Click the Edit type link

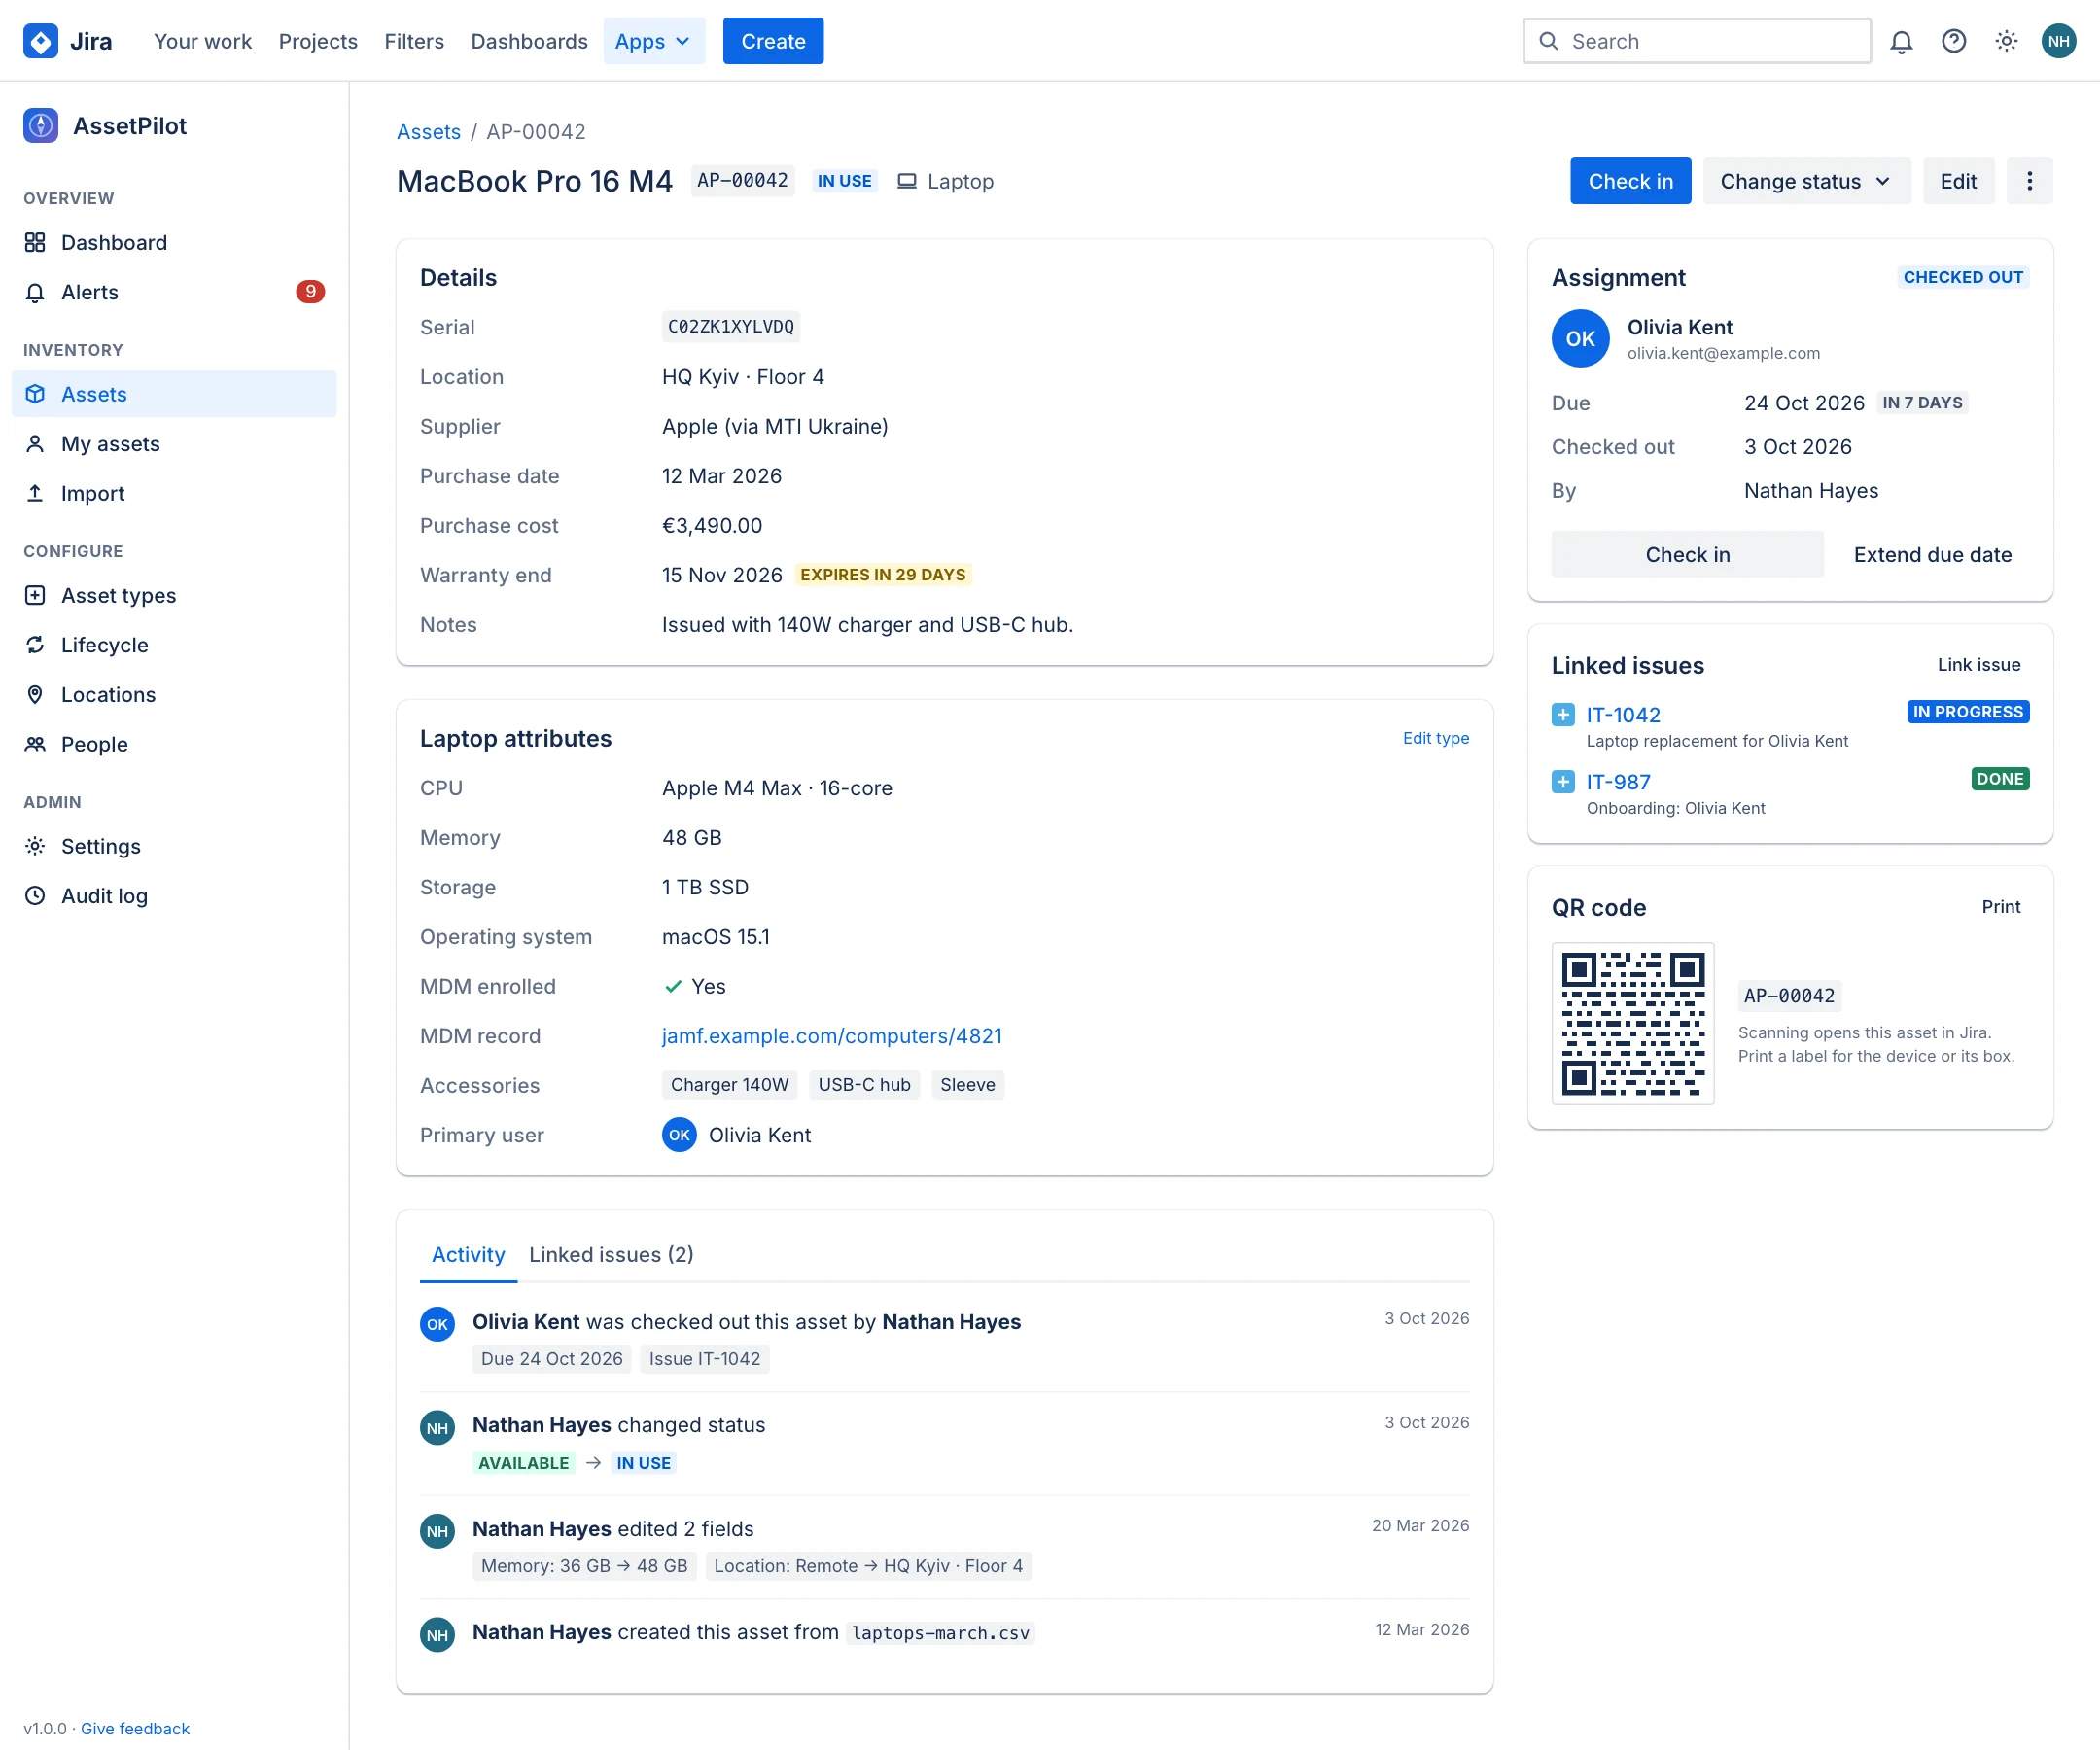coord(1436,738)
